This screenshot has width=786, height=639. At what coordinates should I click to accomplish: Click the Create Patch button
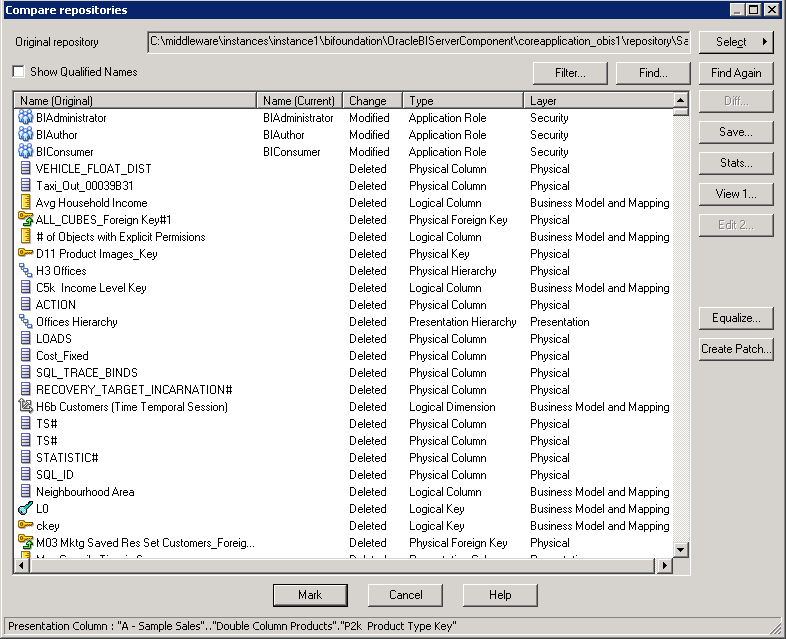click(736, 349)
